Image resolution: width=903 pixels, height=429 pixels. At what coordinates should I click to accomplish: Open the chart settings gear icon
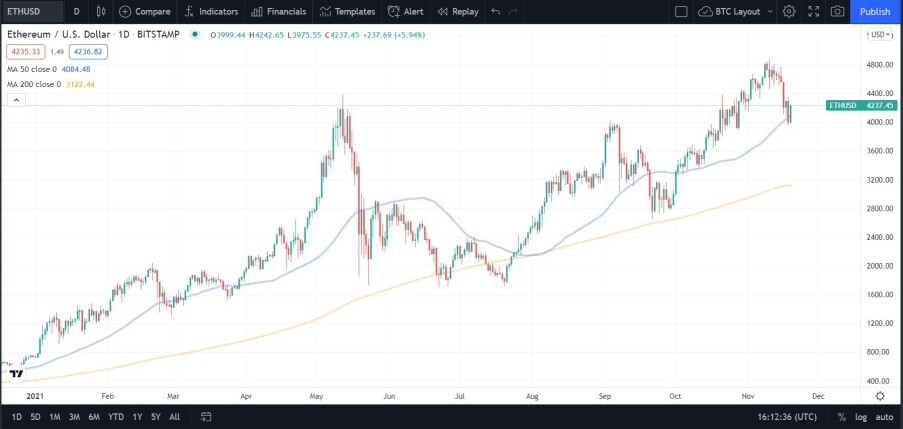point(789,12)
